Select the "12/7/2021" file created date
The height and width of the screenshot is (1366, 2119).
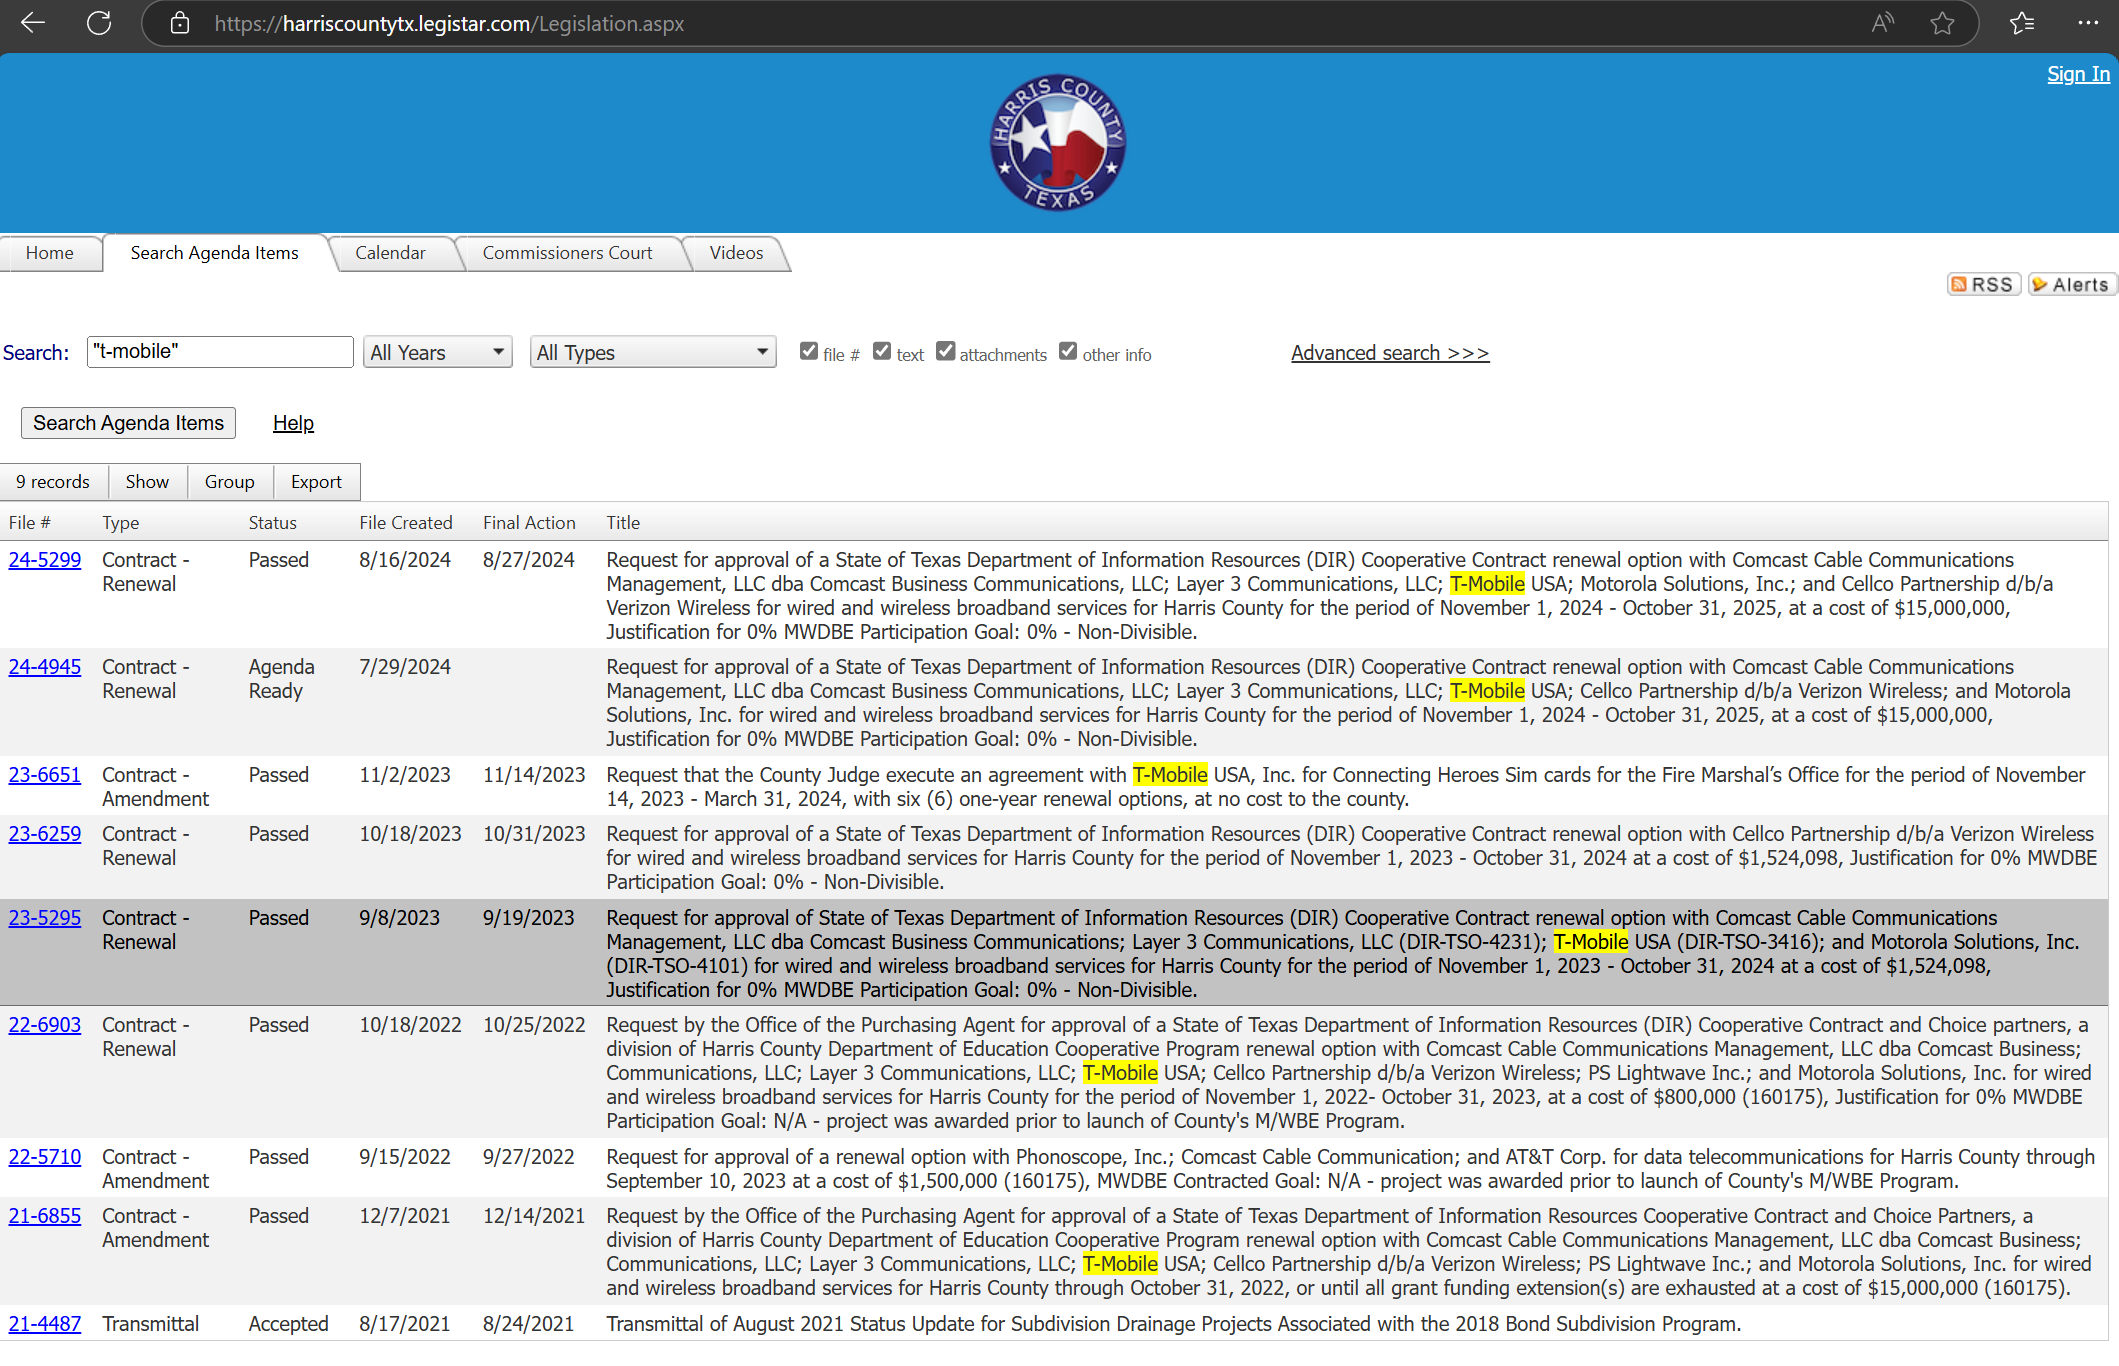[405, 1216]
